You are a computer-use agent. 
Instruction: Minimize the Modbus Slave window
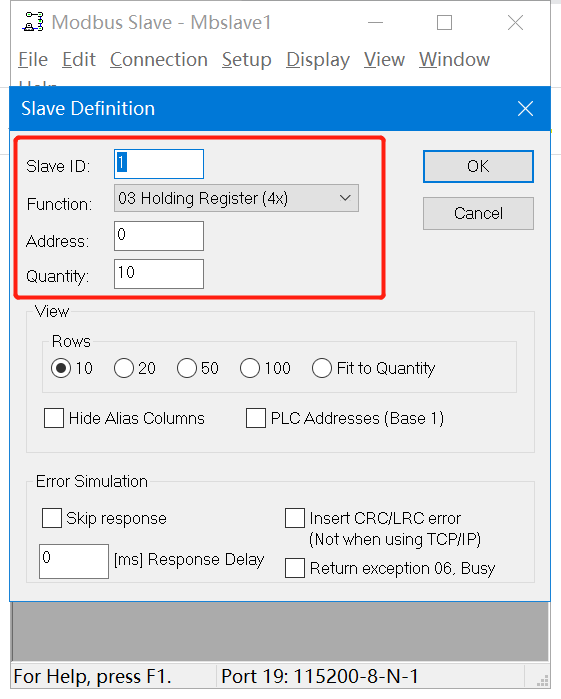pos(375,22)
